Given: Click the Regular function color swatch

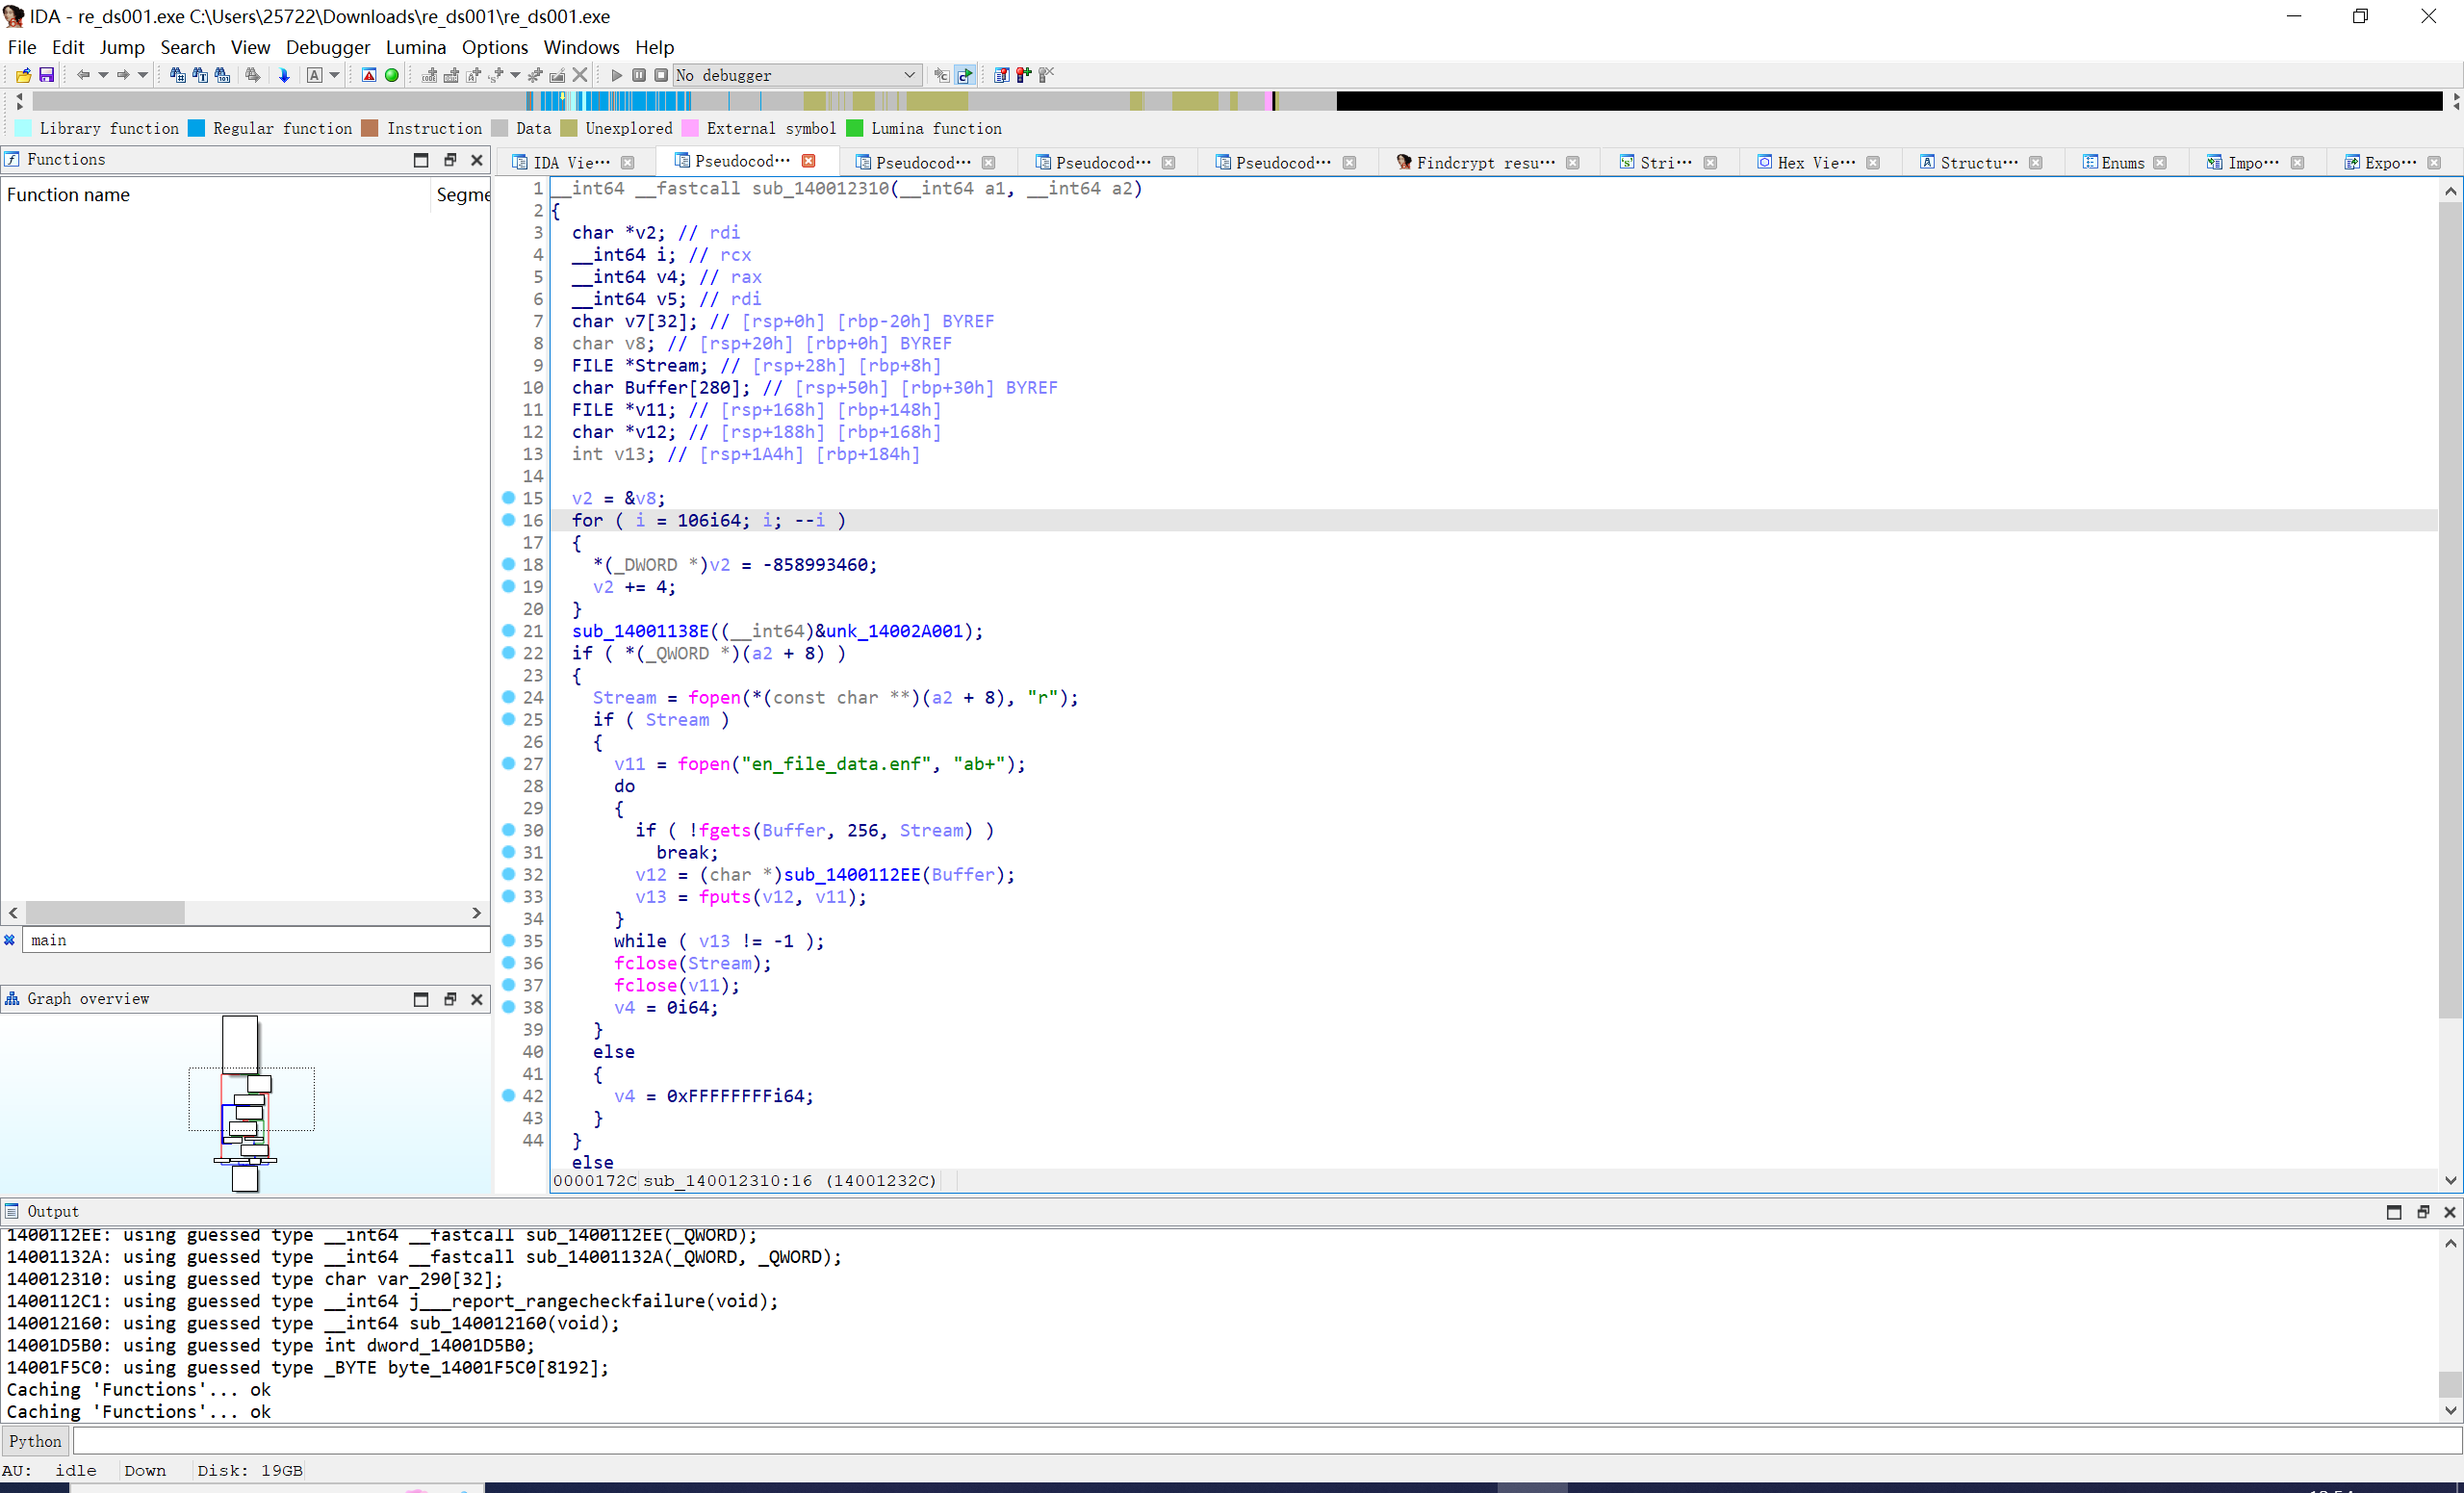Looking at the screenshot, I should 197,128.
